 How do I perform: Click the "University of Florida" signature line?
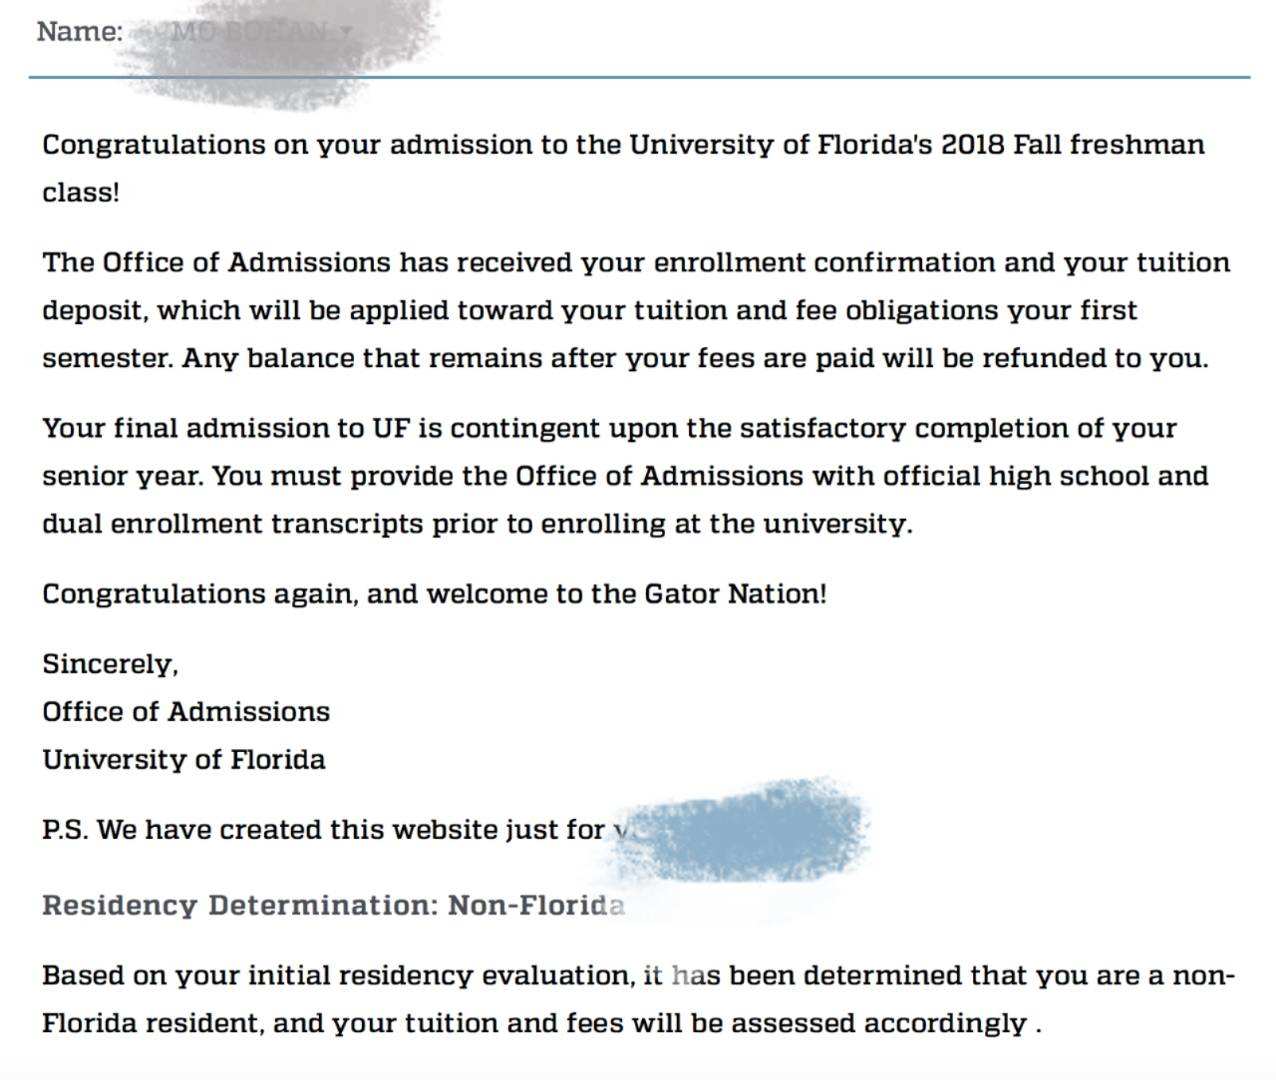tap(184, 760)
